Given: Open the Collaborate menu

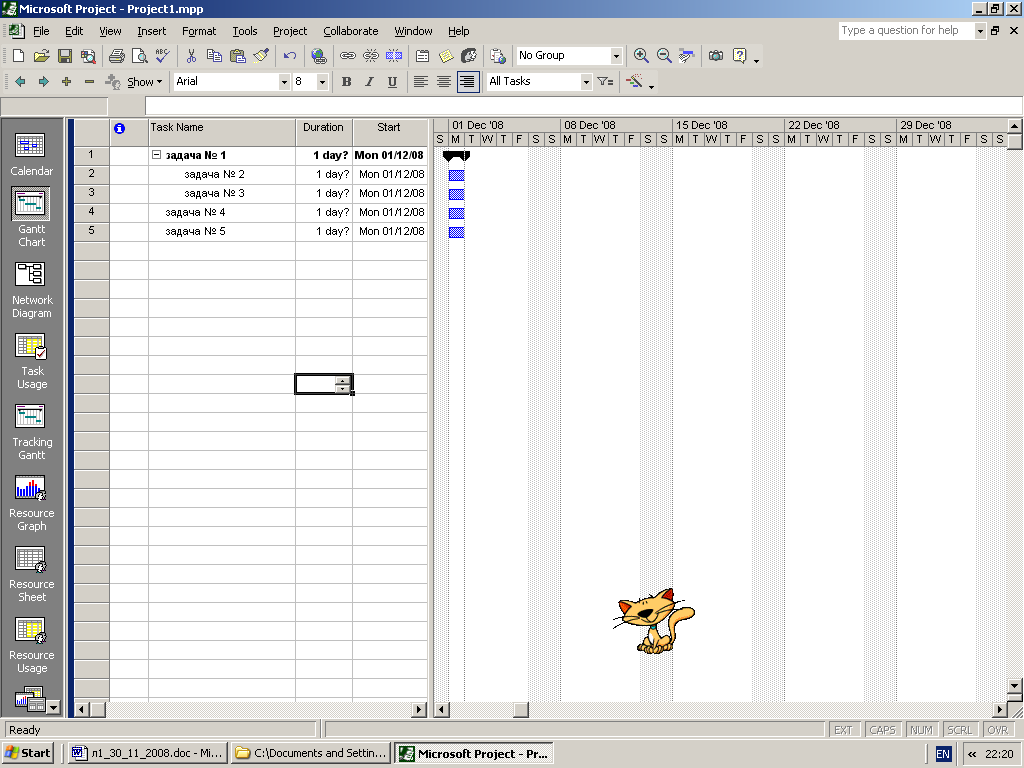Looking at the screenshot, I should coord(351,31).
